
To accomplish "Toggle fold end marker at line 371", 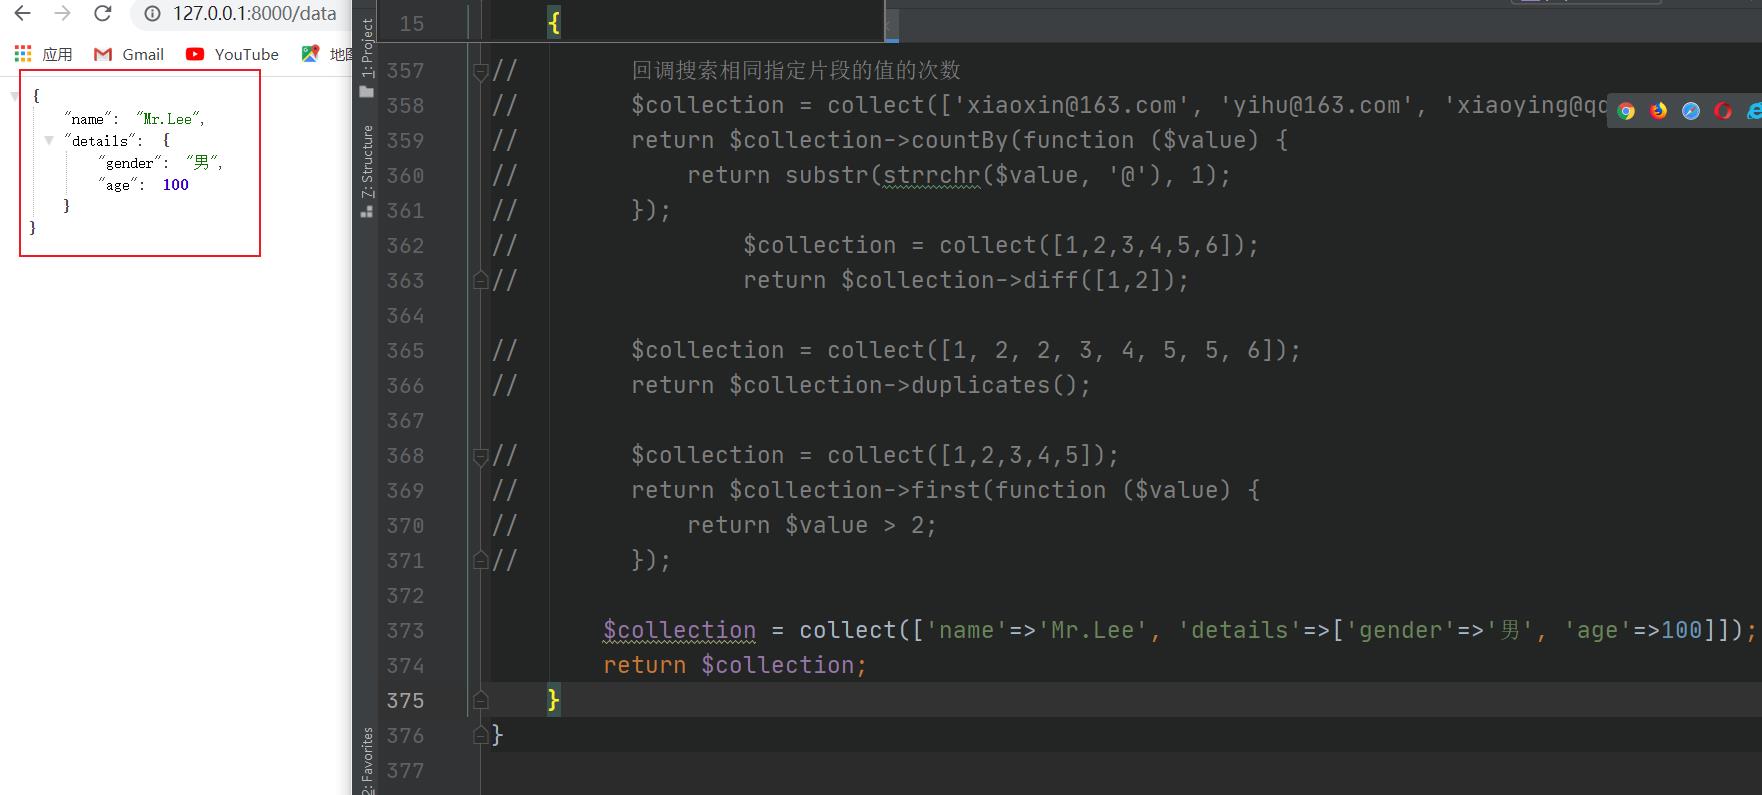I will [x=480, y=561].
